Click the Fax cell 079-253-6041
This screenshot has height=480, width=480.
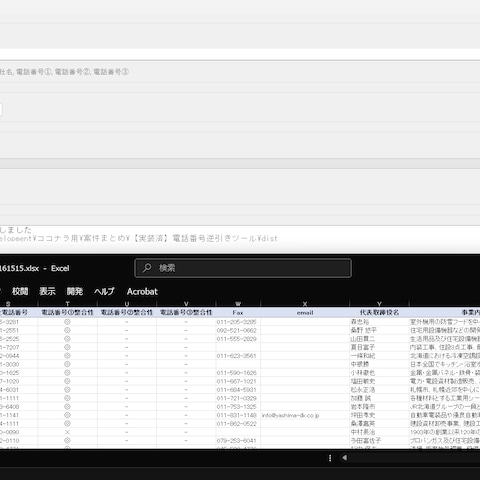237,441
